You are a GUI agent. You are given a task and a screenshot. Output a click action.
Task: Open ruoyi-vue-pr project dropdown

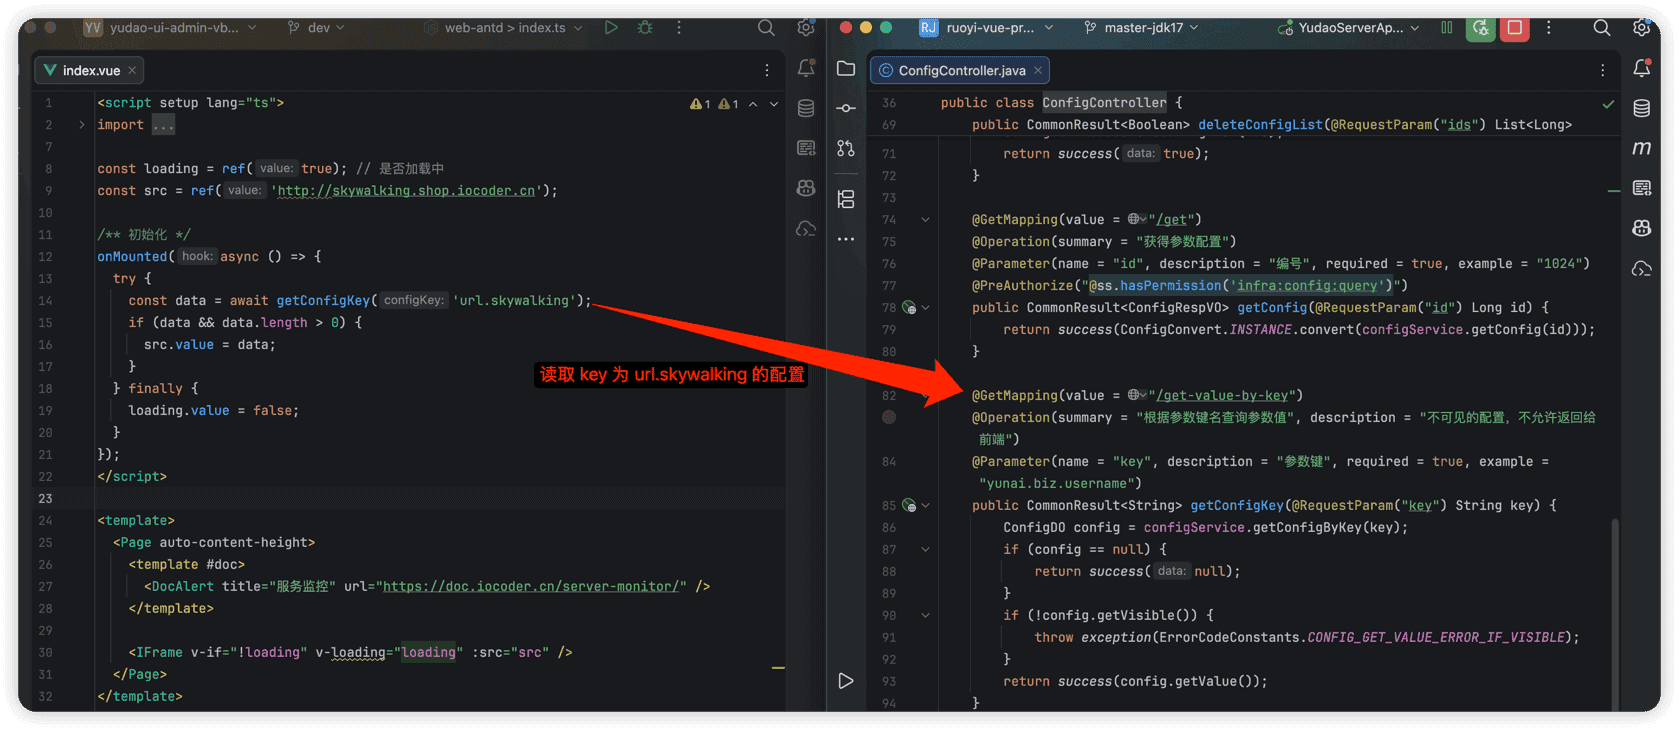986,28
